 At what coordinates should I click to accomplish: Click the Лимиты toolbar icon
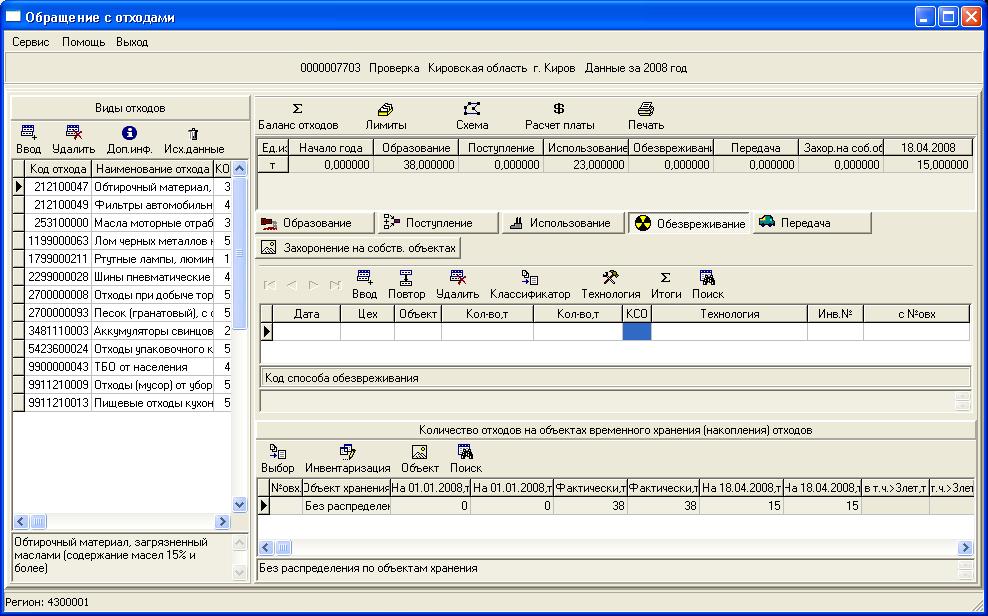[x=385, y=116]
